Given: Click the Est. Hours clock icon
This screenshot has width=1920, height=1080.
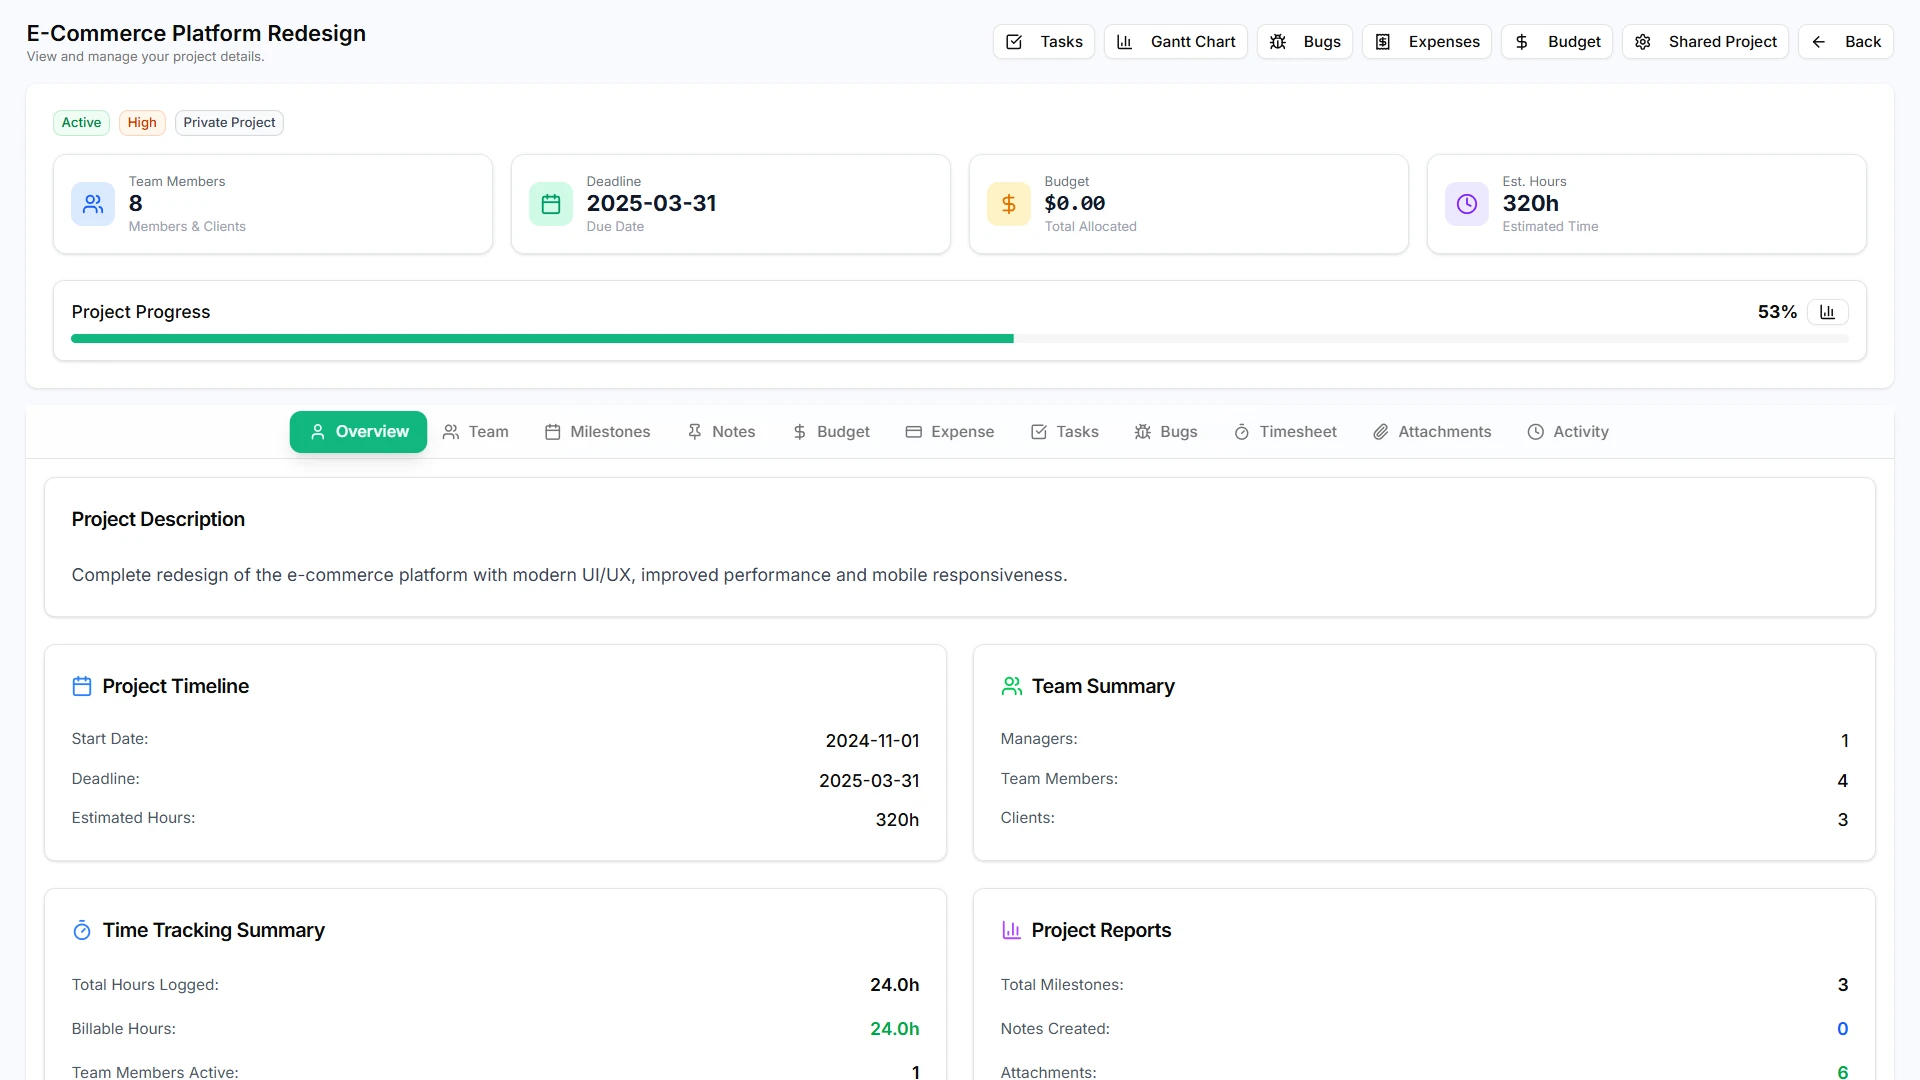Looking at the screenshot, I should 1467,204.
